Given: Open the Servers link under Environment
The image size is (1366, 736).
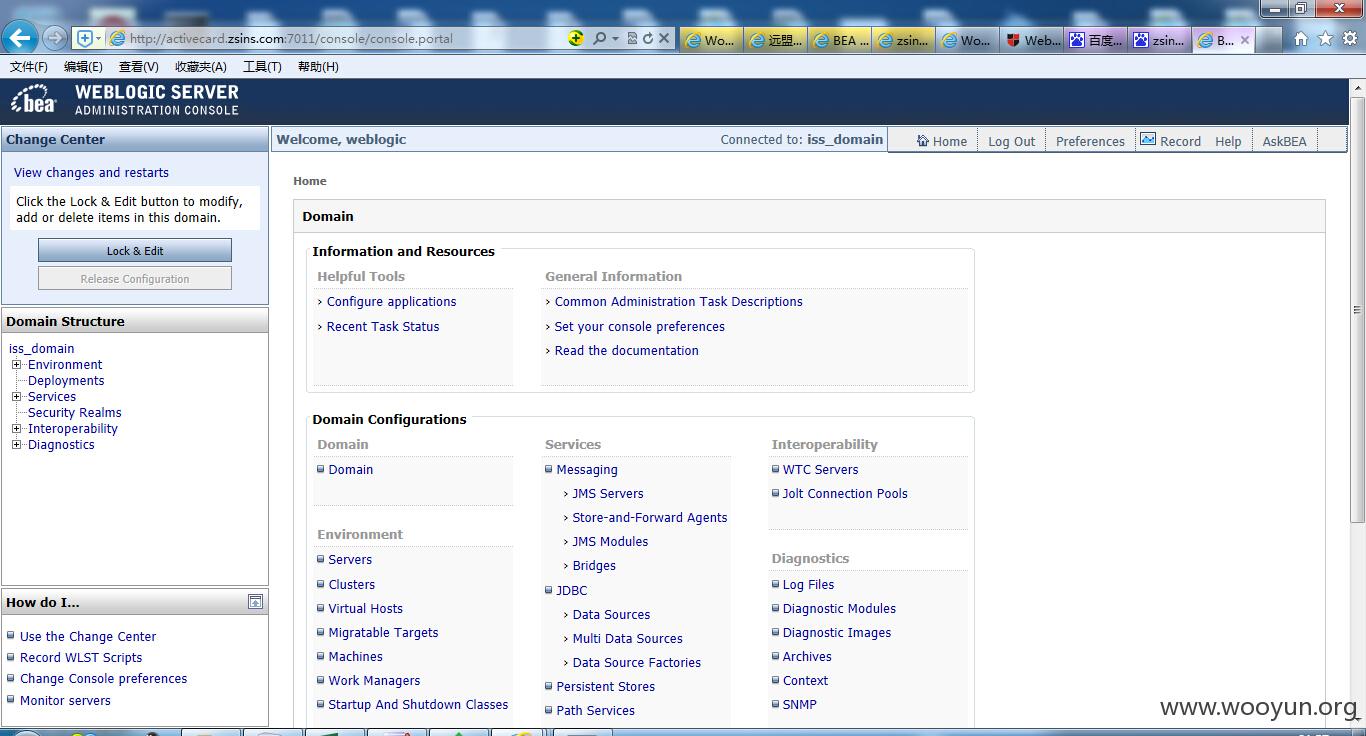Looking at the screenshot, I should (x=350, y=559).
